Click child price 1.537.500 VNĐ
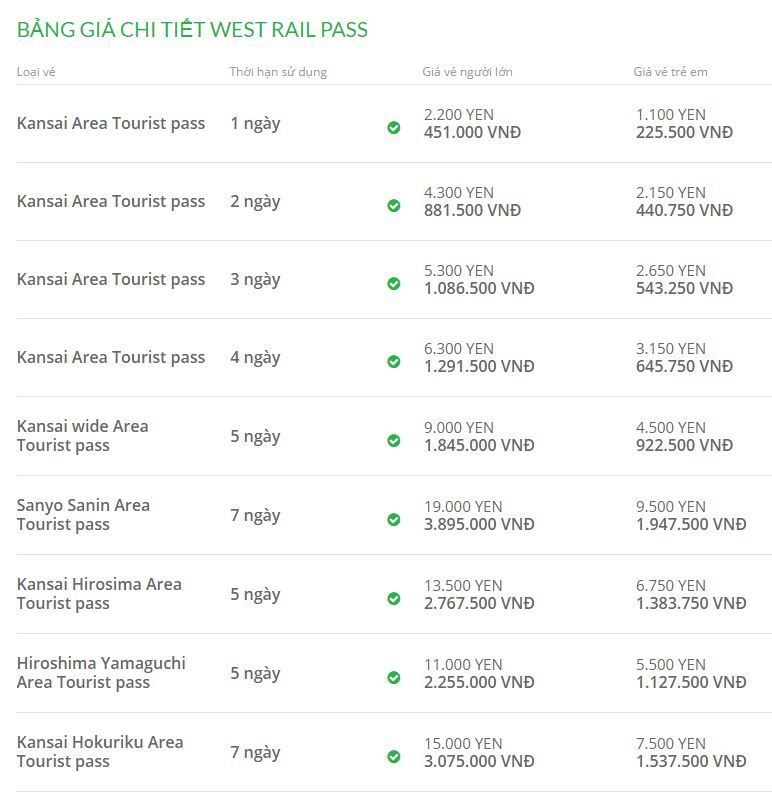772x794 pixels. [691, 761]
